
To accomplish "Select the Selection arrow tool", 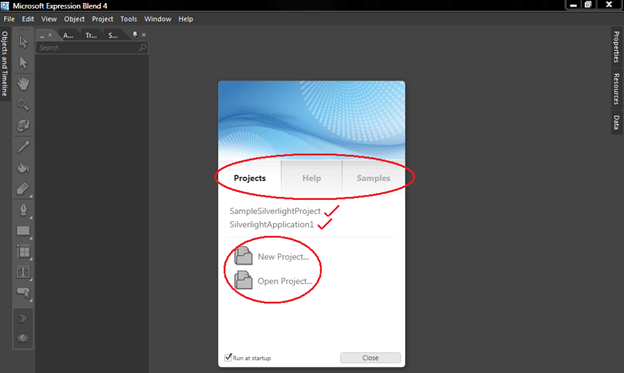I will [x=23, y=42].
